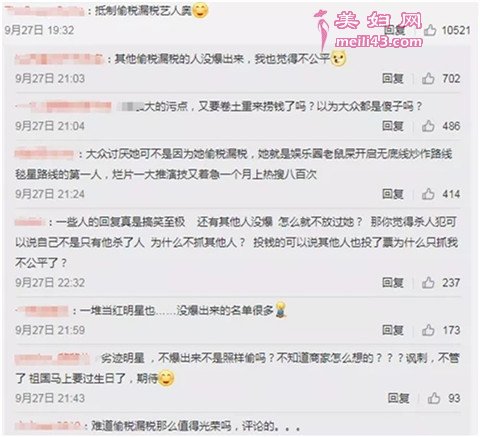480x437 pixels.
Task: Click the smiling emoji in top comment
Action: pos(200,10)
